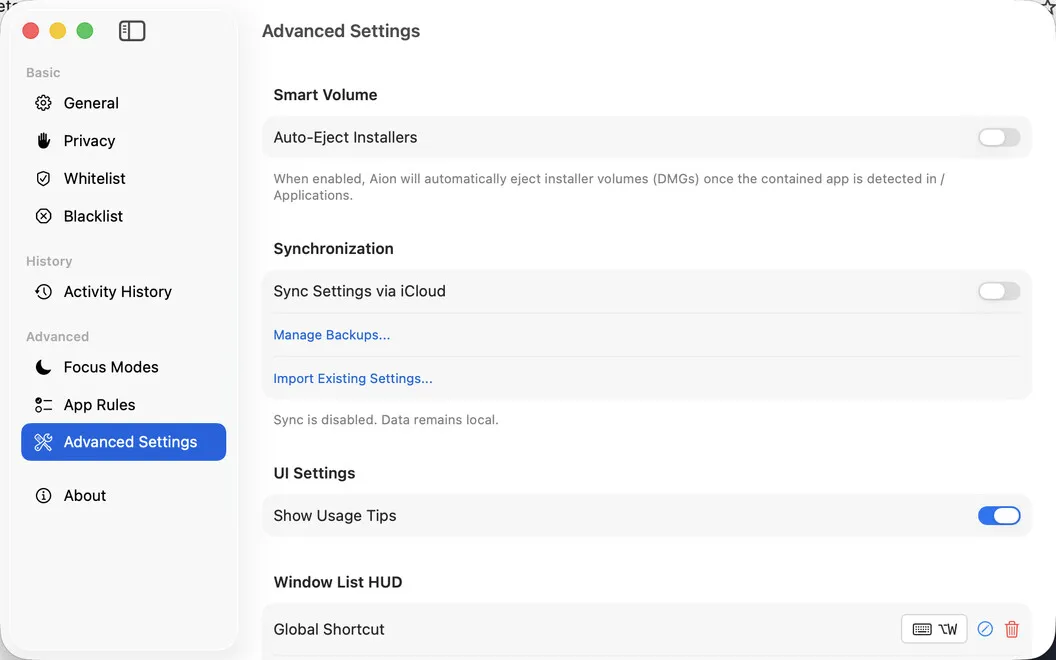The width and height of the screenshot is (1056, 660).
Task: Click the "Sync is disabled. Data remains local." note
Action: [x=386, y=420]
